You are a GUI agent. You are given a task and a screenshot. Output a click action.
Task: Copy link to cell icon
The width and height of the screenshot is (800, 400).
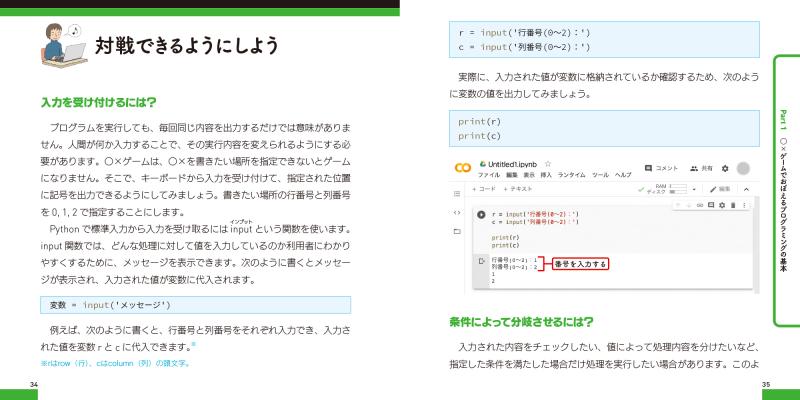click(700, 205)
